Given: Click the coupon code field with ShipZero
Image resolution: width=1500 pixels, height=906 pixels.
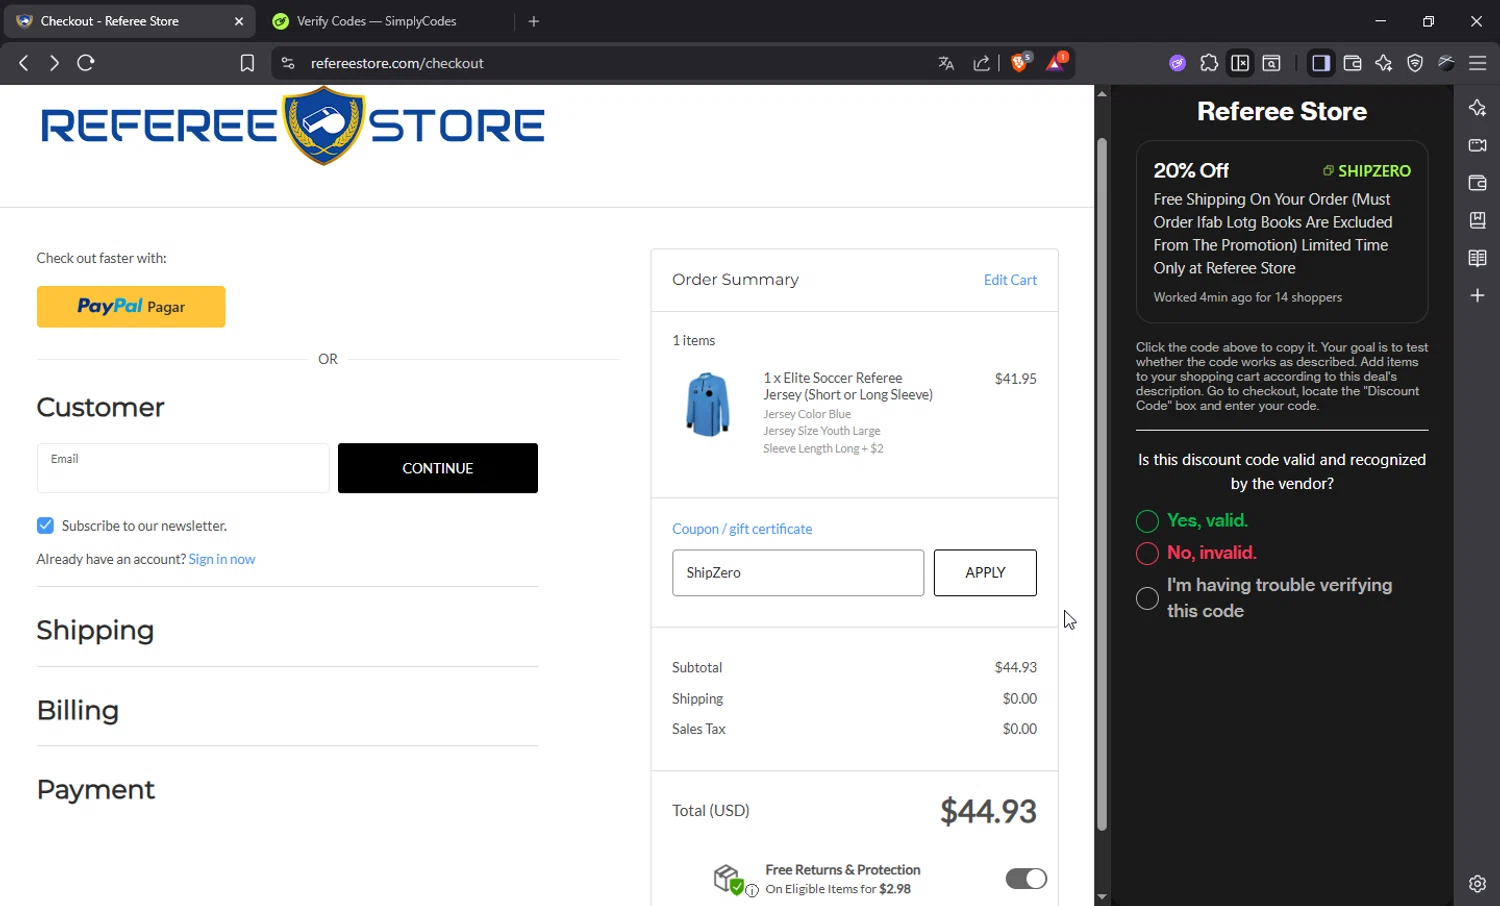Looking at the screenshot, I should (x=798, y=573).
